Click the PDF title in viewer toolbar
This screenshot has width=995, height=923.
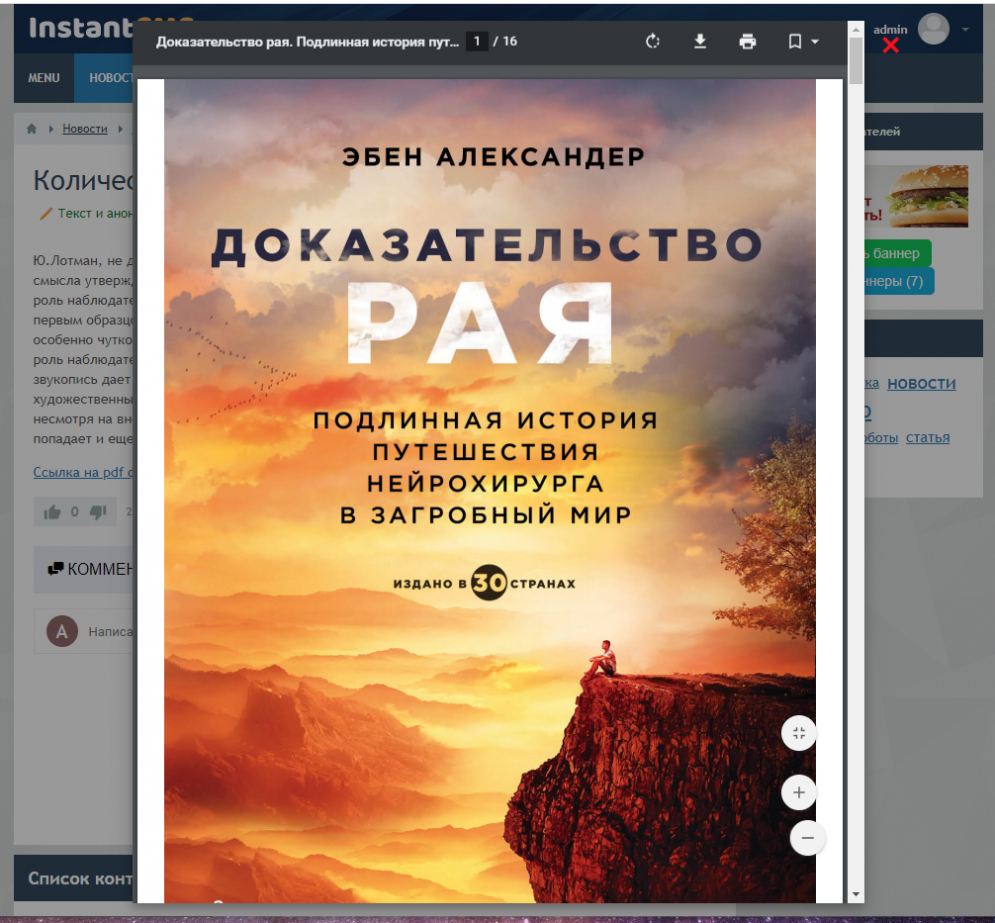[x=307, y=42]
